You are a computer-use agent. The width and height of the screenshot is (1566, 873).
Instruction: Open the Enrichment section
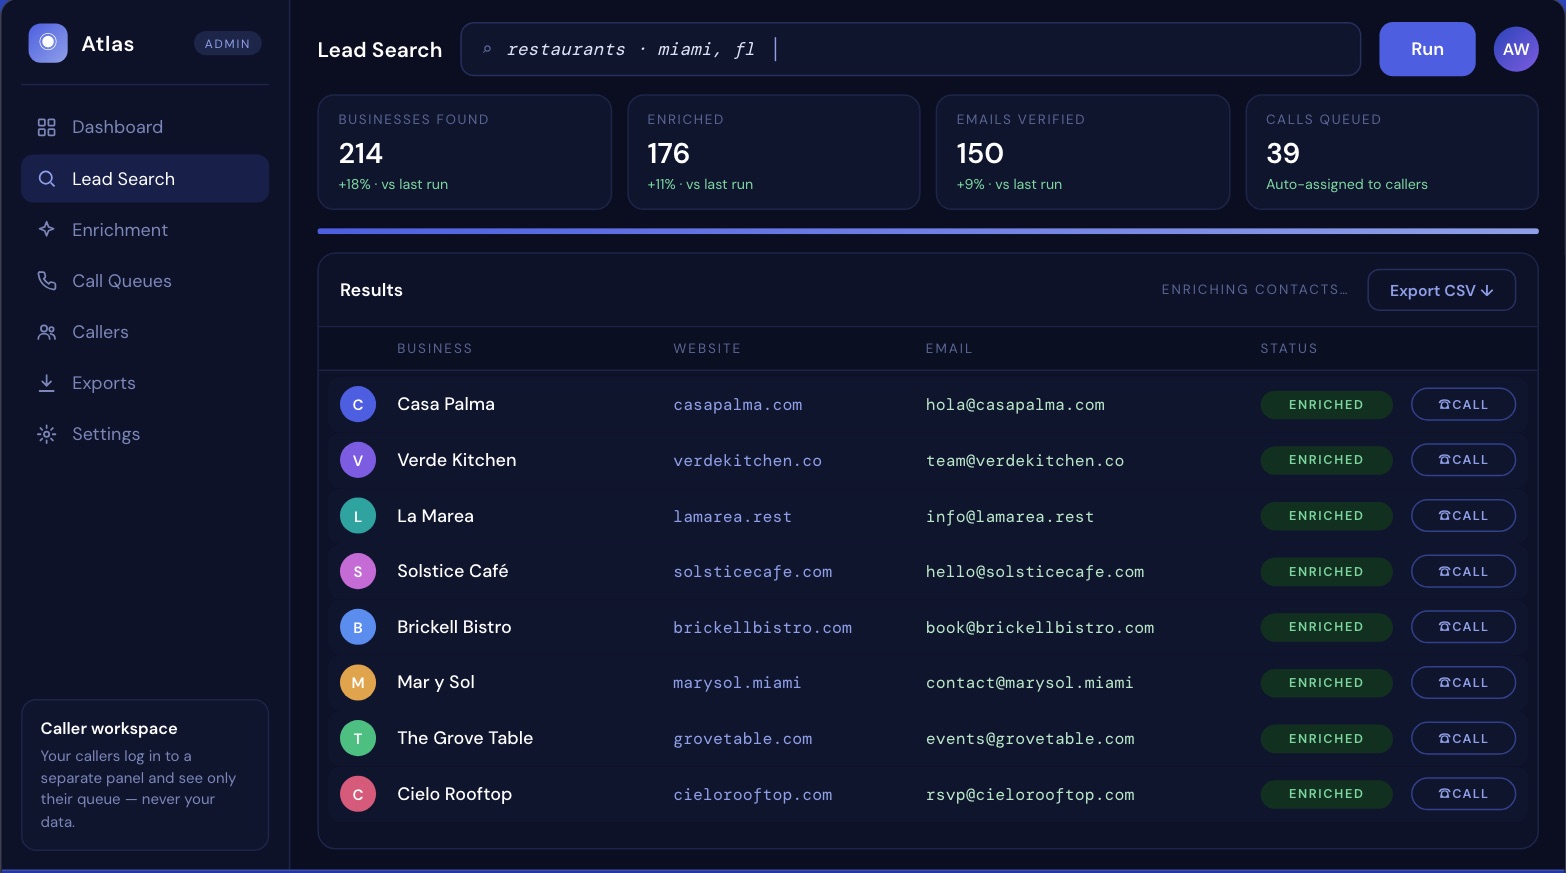click(145, 230)
